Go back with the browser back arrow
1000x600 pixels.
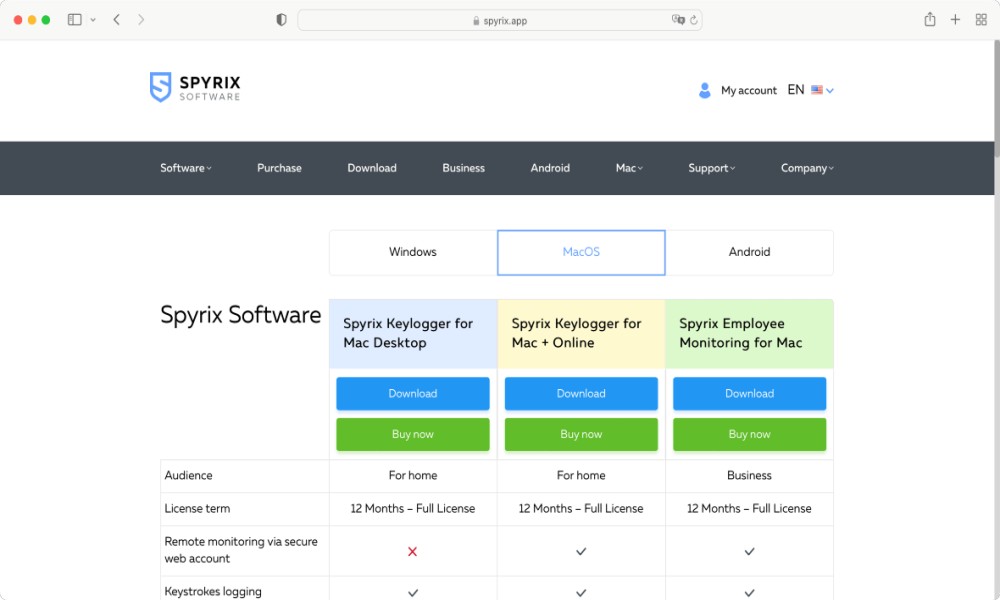tap(117, 20)
